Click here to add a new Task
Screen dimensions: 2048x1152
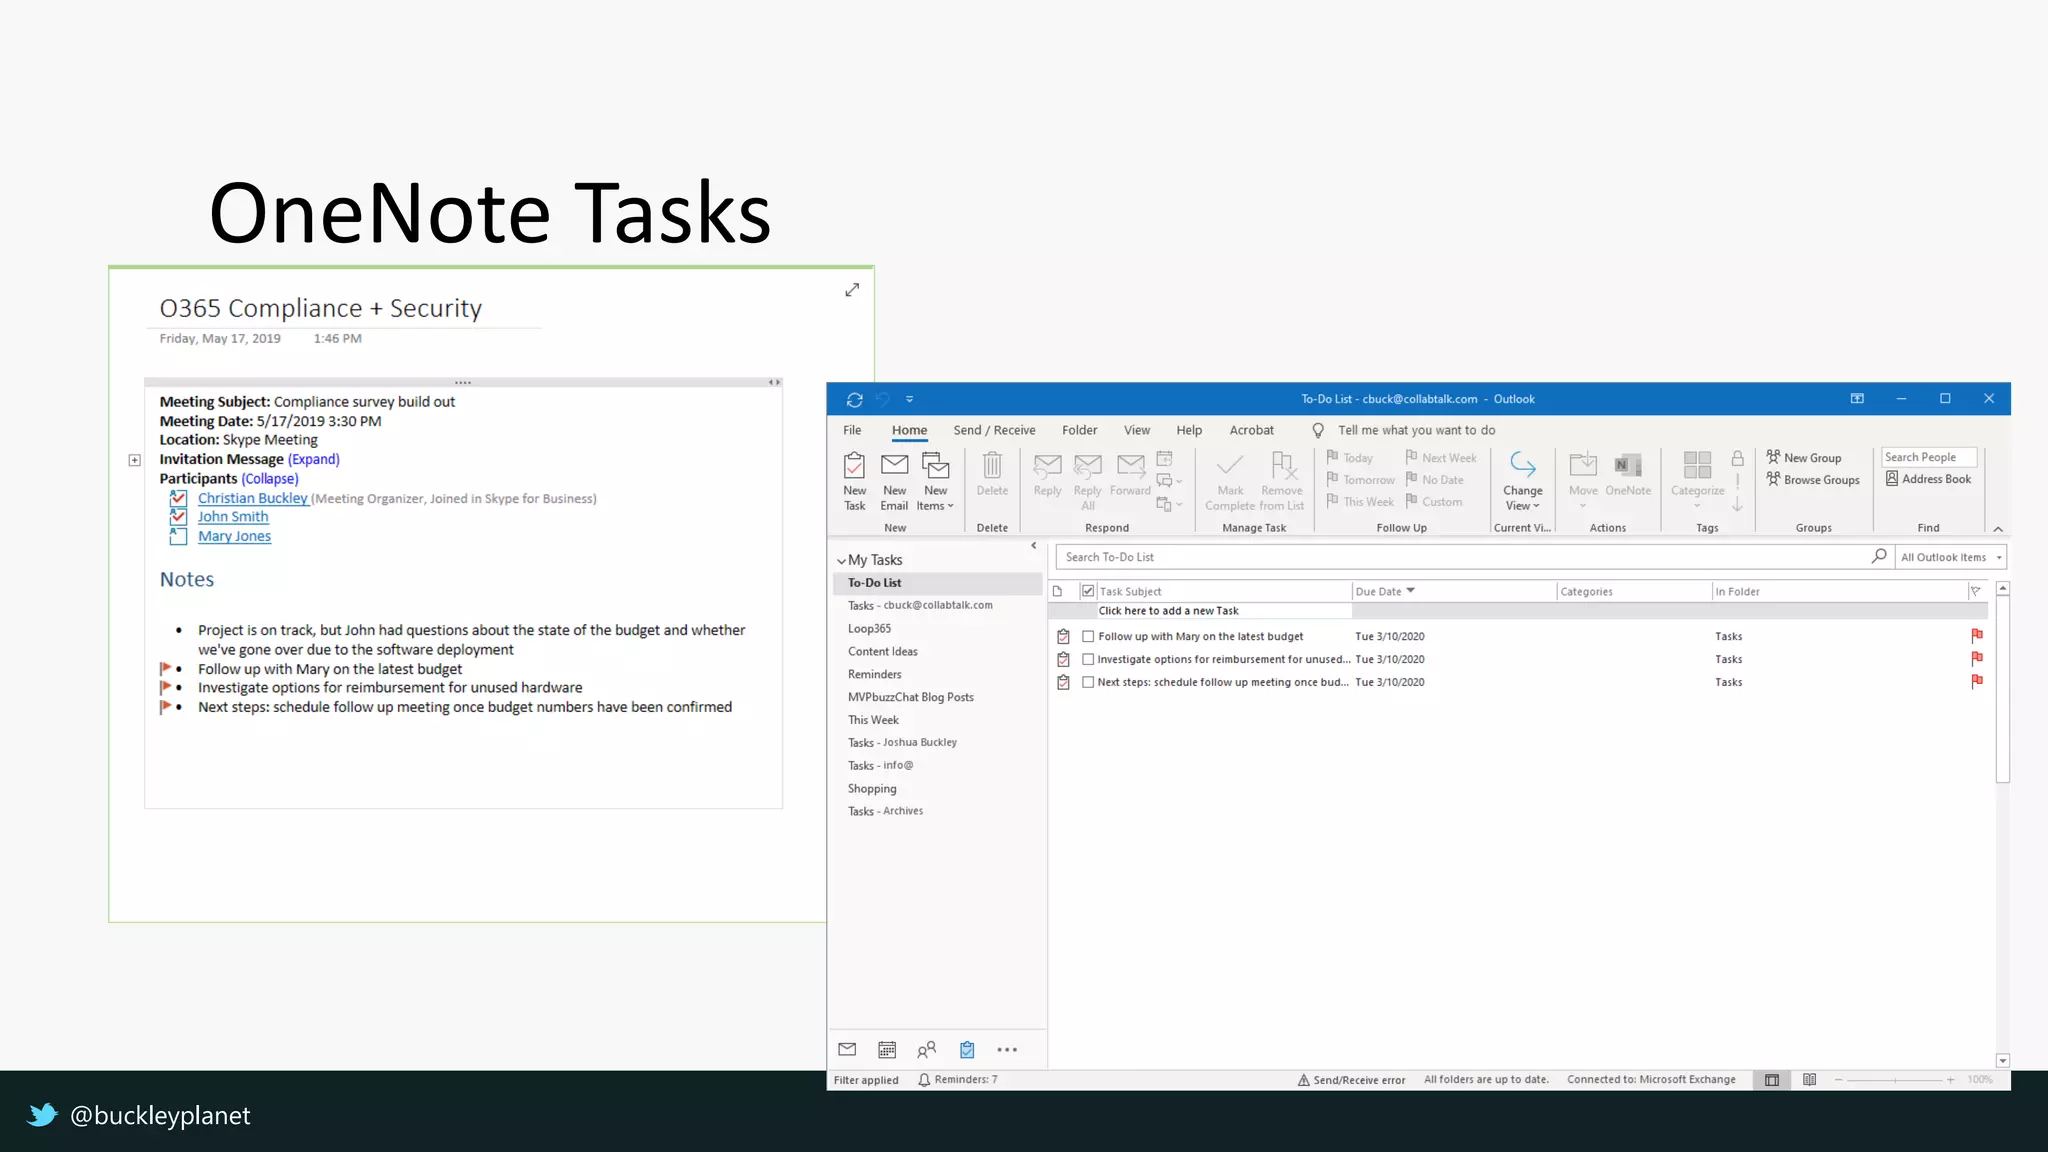1168,611
